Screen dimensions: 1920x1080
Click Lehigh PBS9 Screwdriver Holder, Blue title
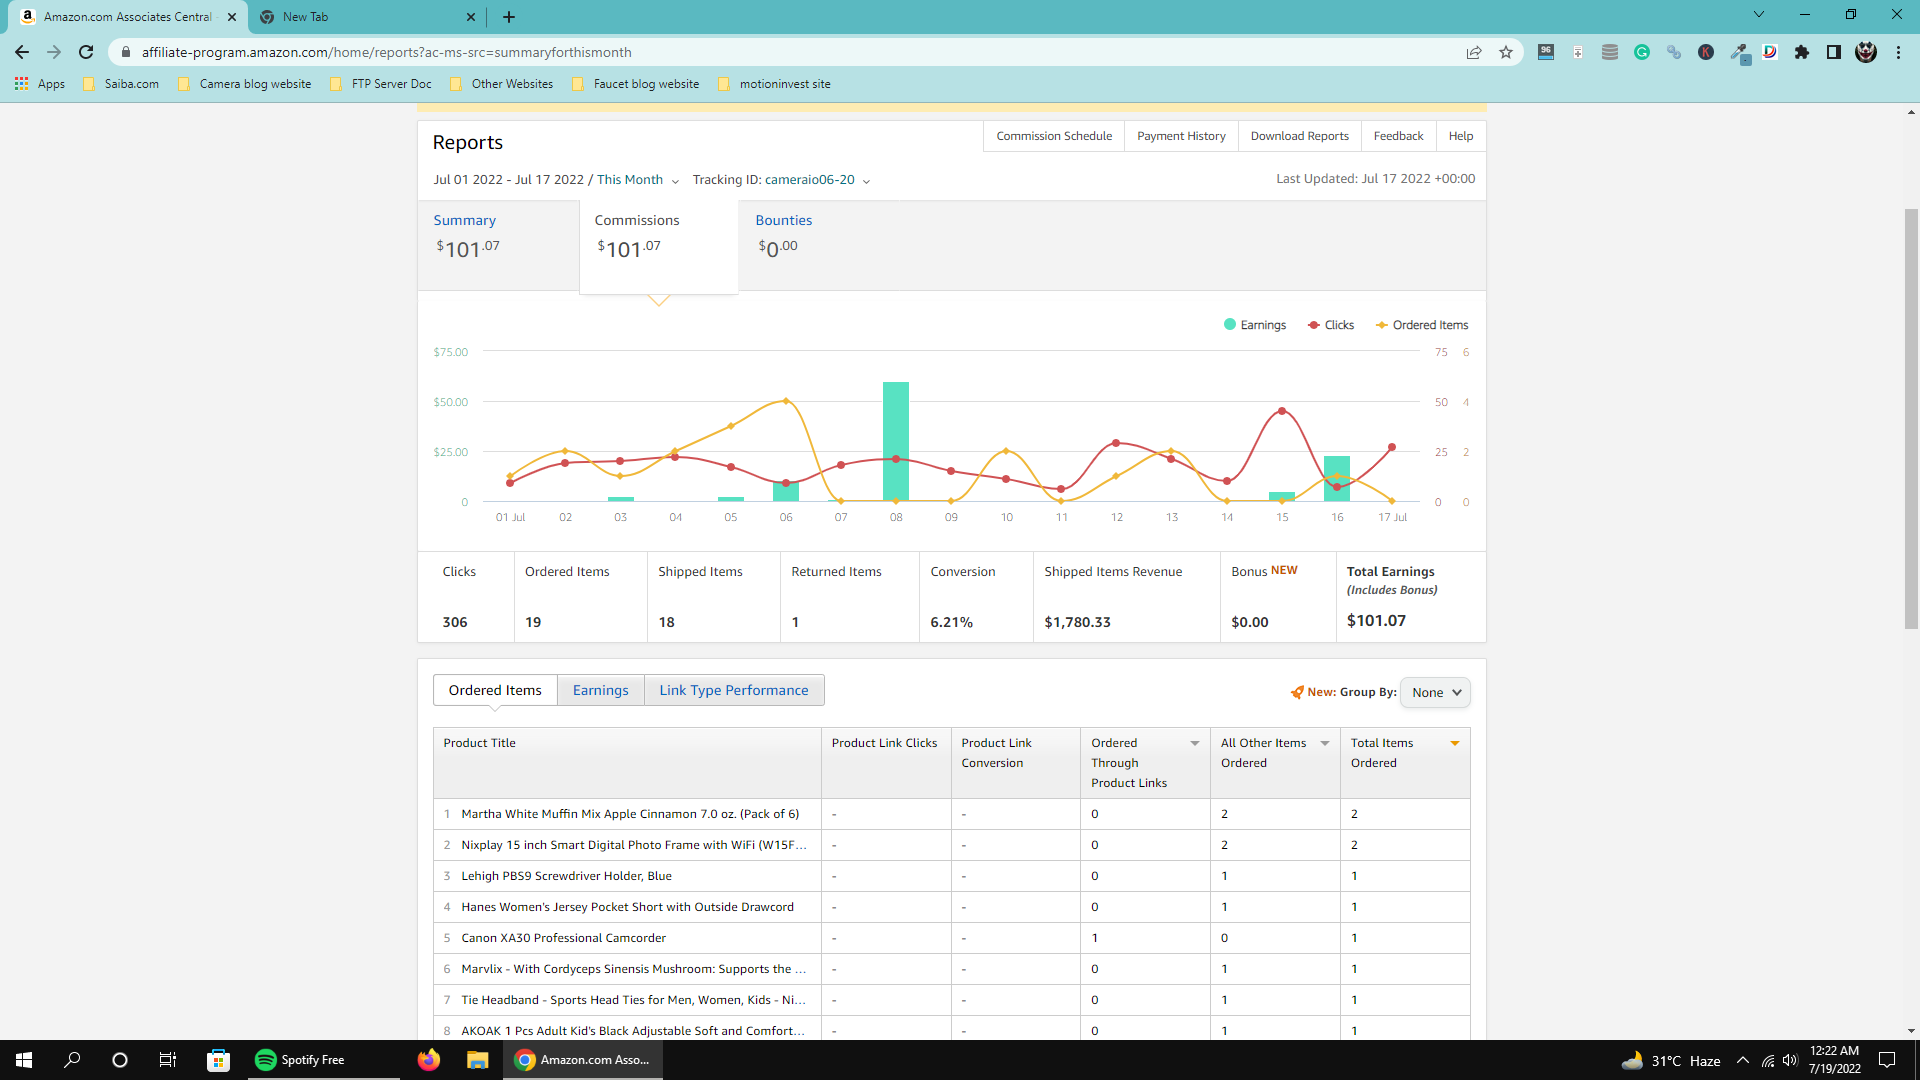coord(566,876)
